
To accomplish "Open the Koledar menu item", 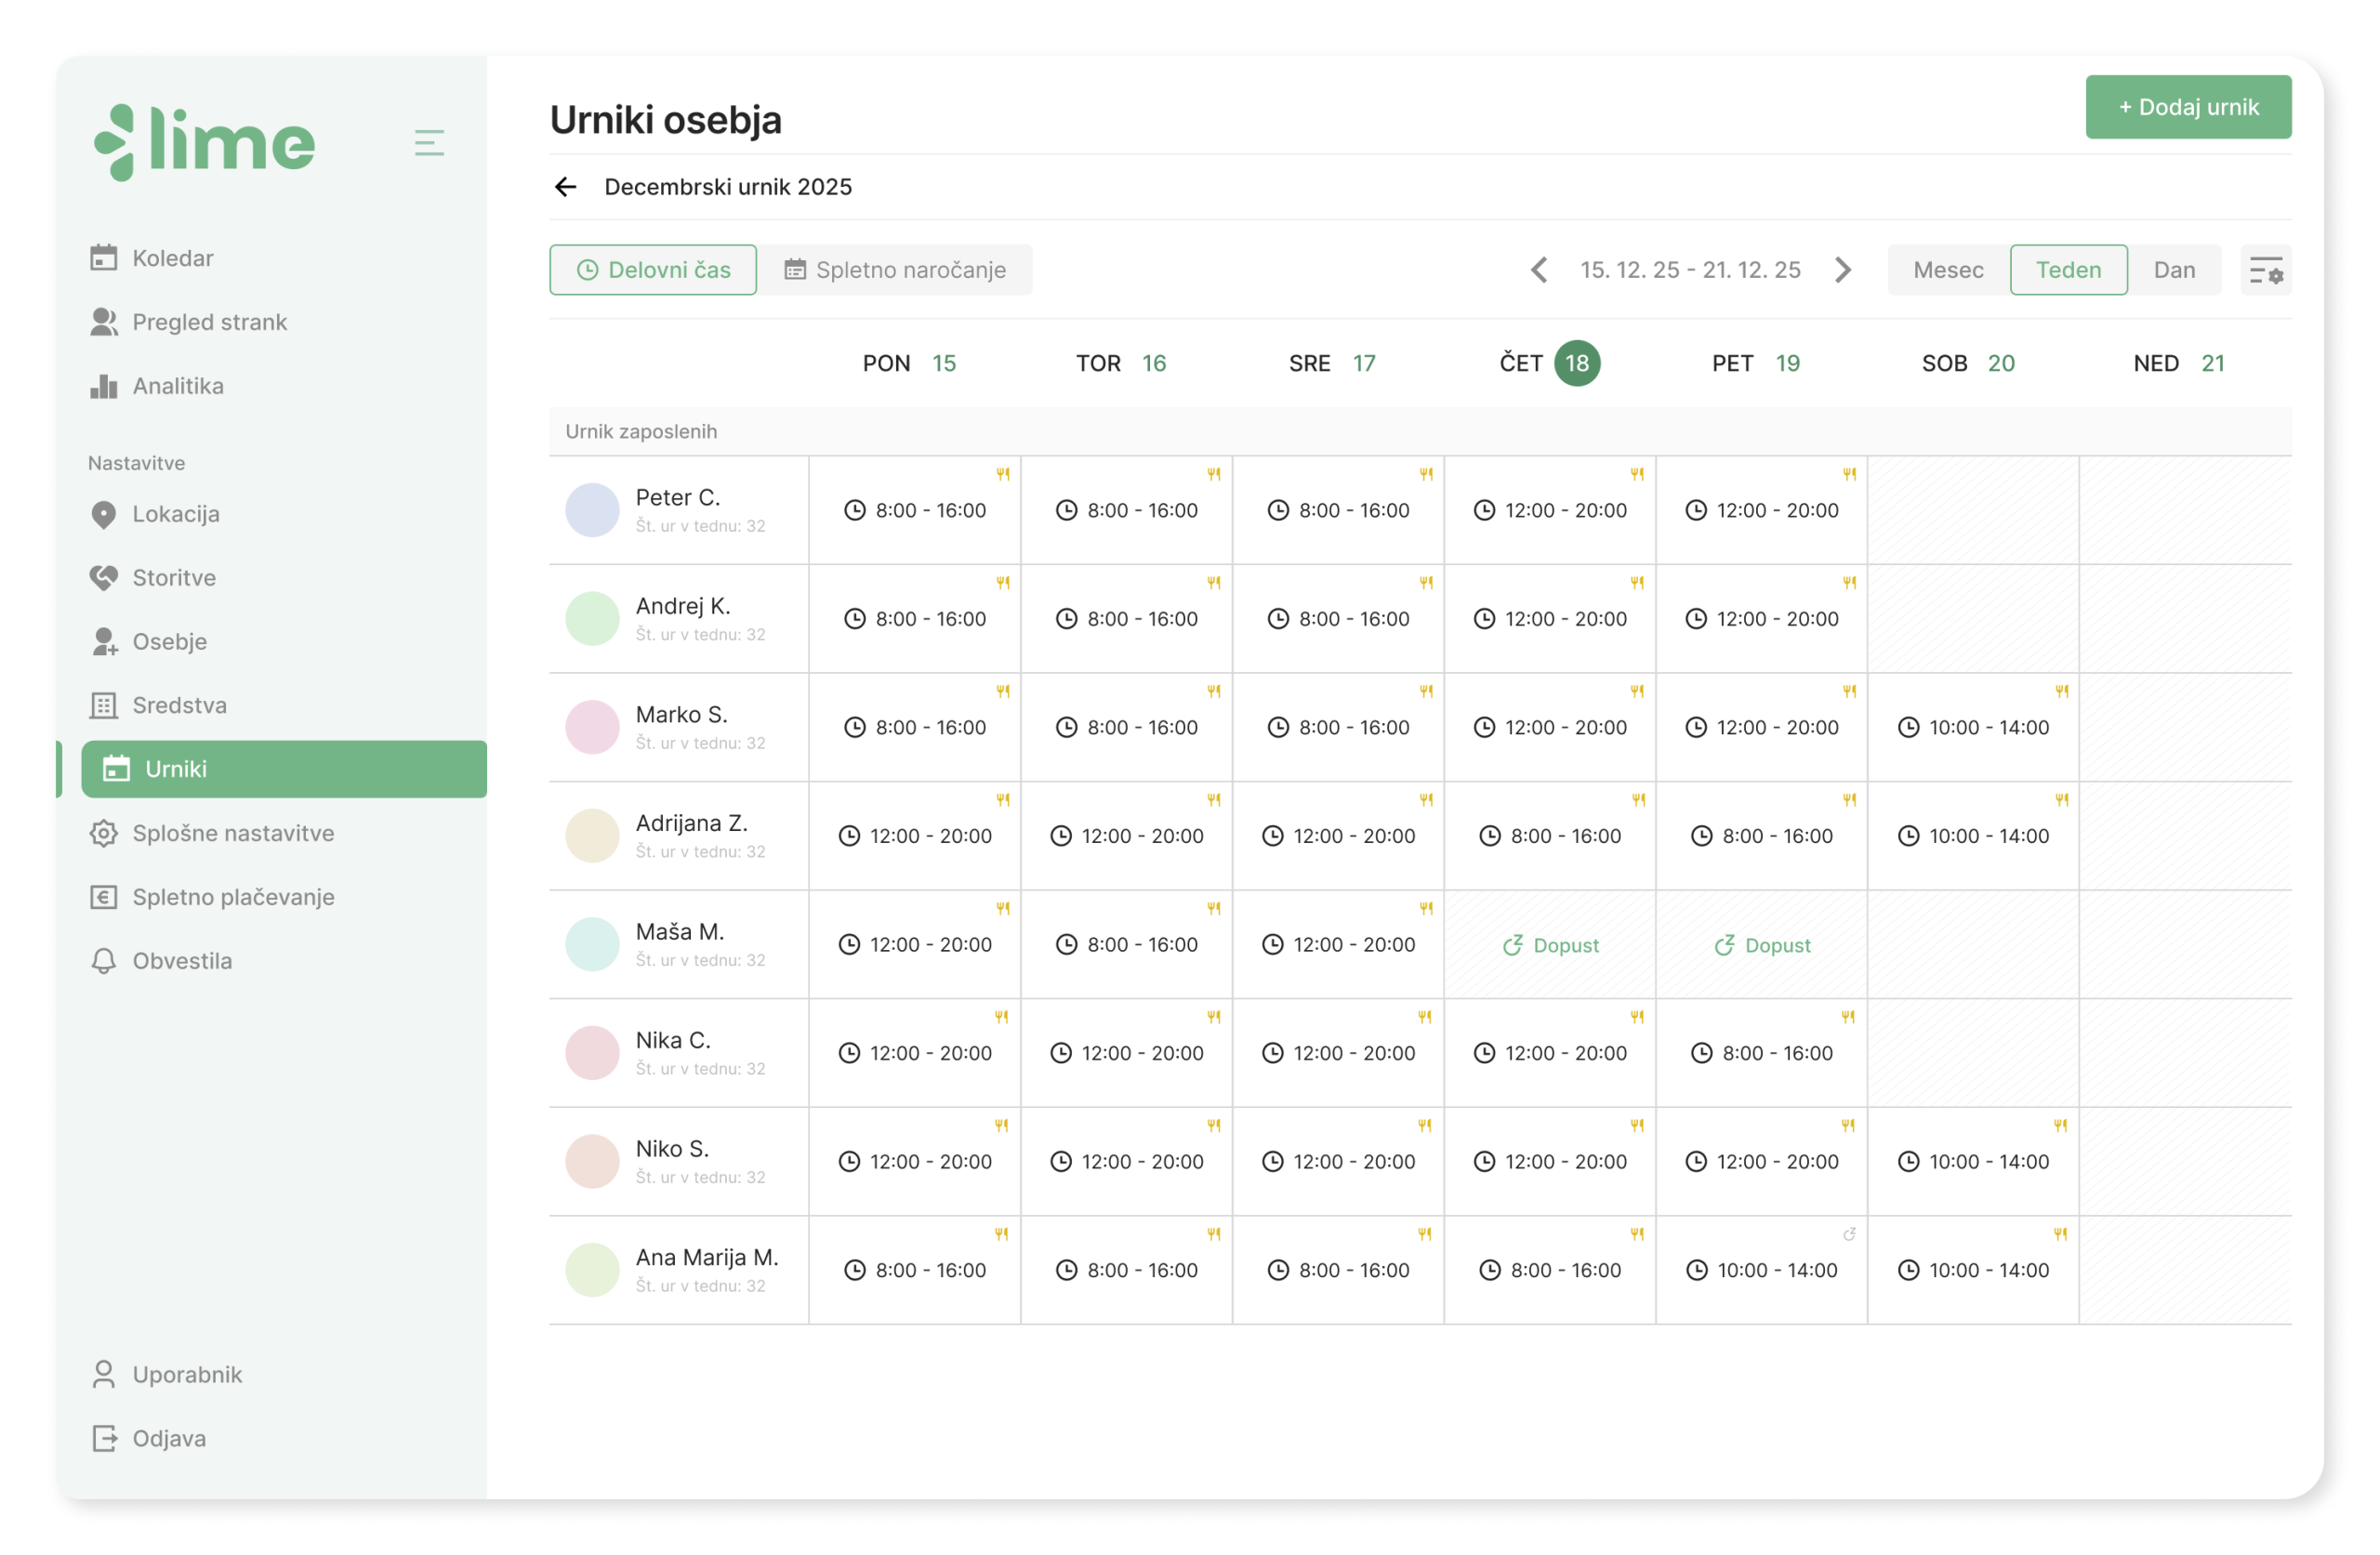I will (172, 258).
